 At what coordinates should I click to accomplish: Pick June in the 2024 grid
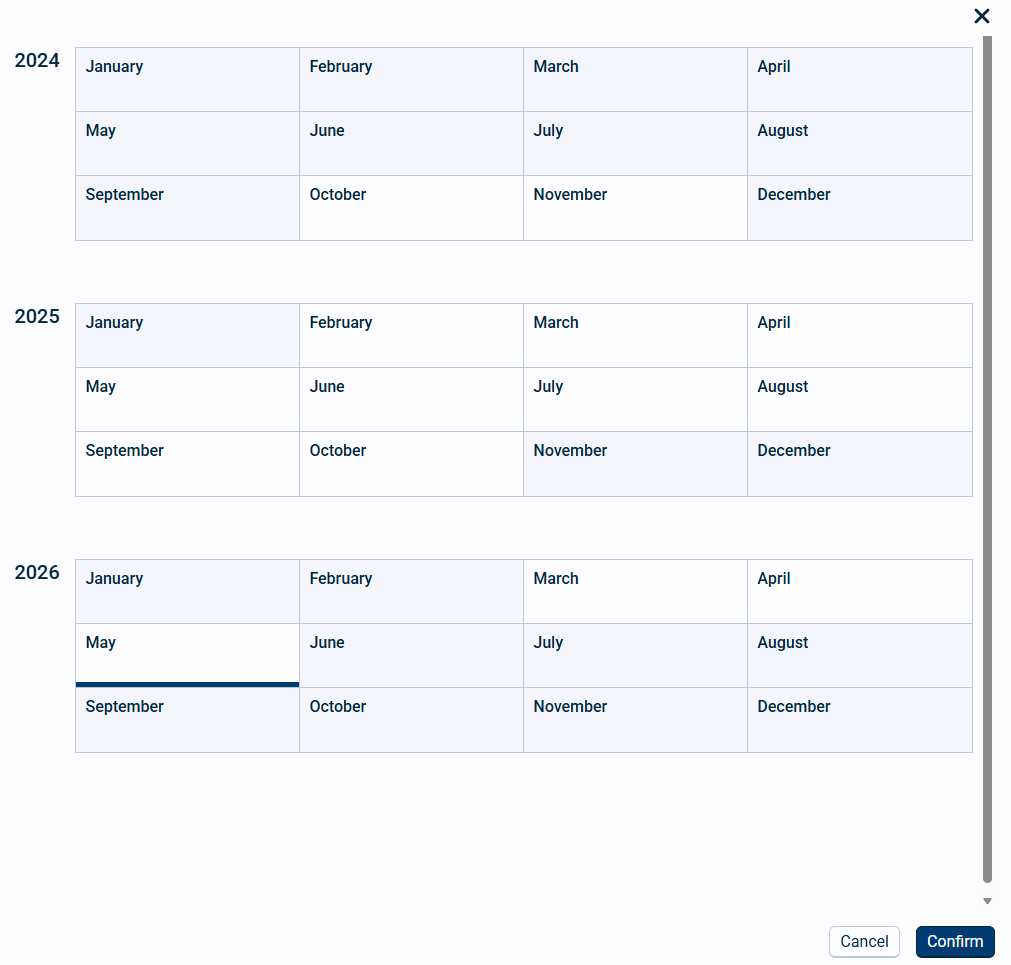tap(411, 144)
